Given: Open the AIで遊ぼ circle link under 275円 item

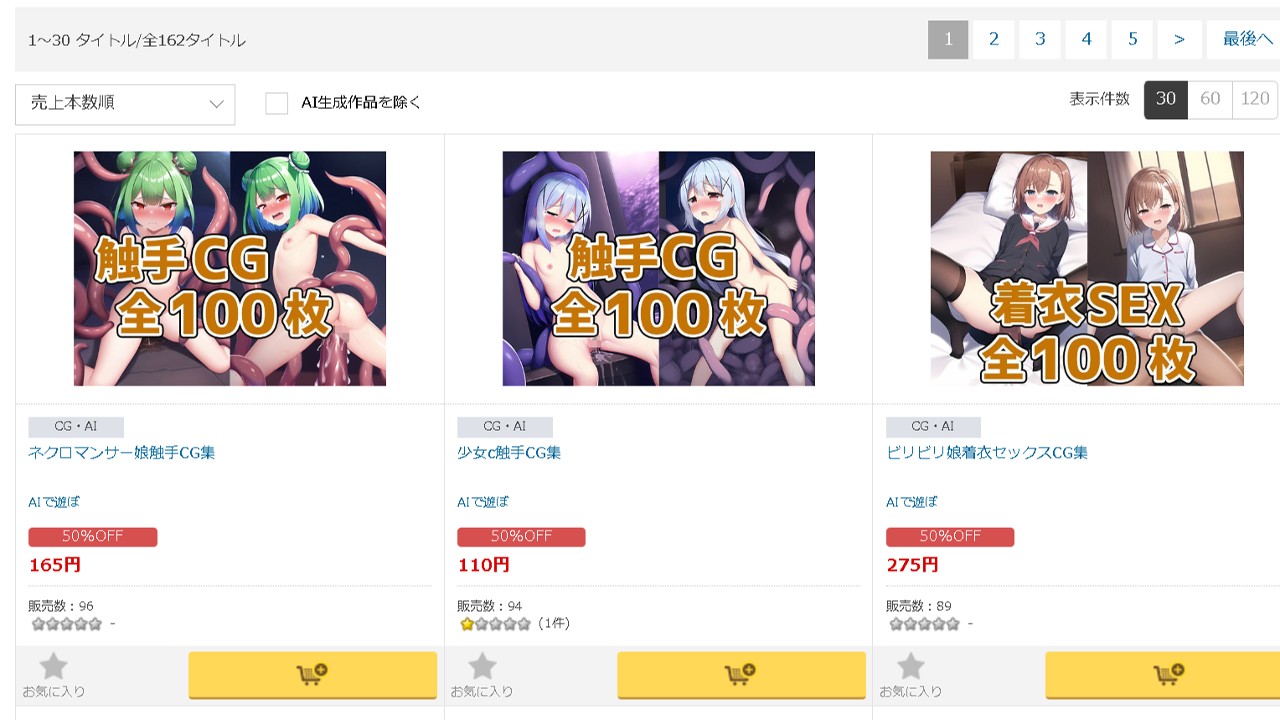Looking at the screenshot, I should pos(912,502).
